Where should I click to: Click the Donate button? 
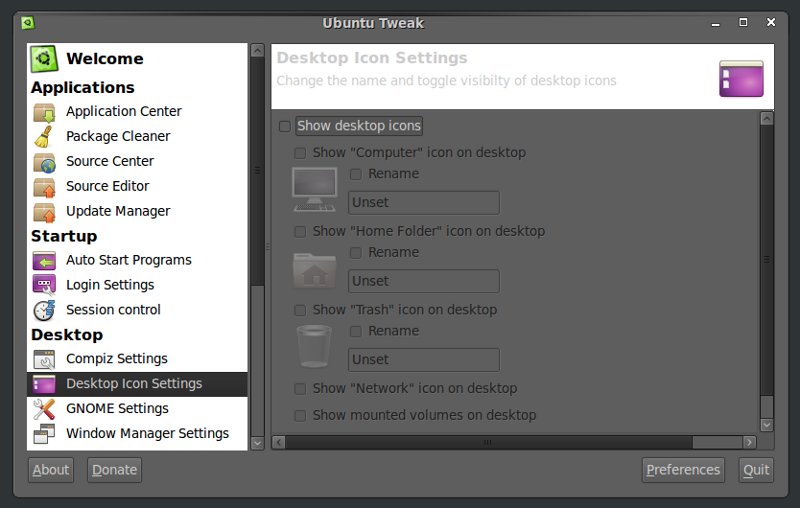[x=115, y=470]
